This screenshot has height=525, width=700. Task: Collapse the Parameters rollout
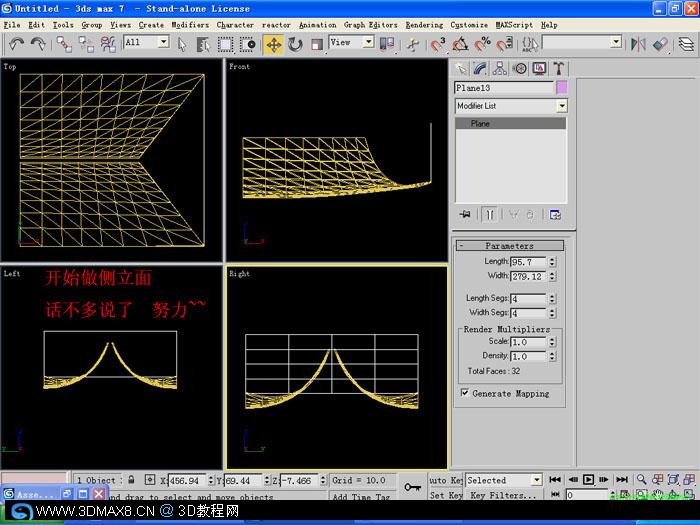[510, 246]
